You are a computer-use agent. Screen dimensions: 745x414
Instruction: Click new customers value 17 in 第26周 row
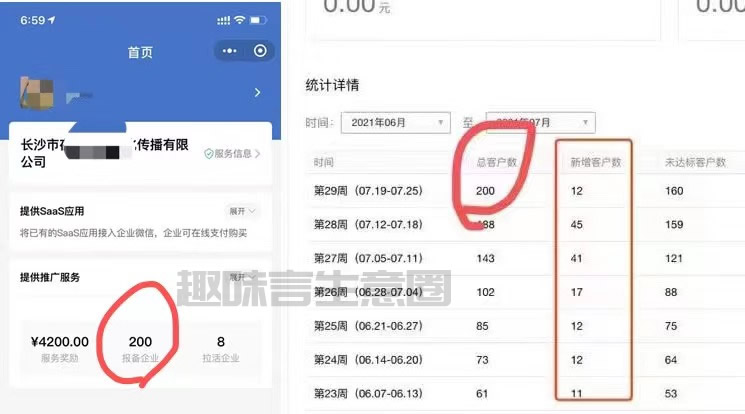[576, 292]
